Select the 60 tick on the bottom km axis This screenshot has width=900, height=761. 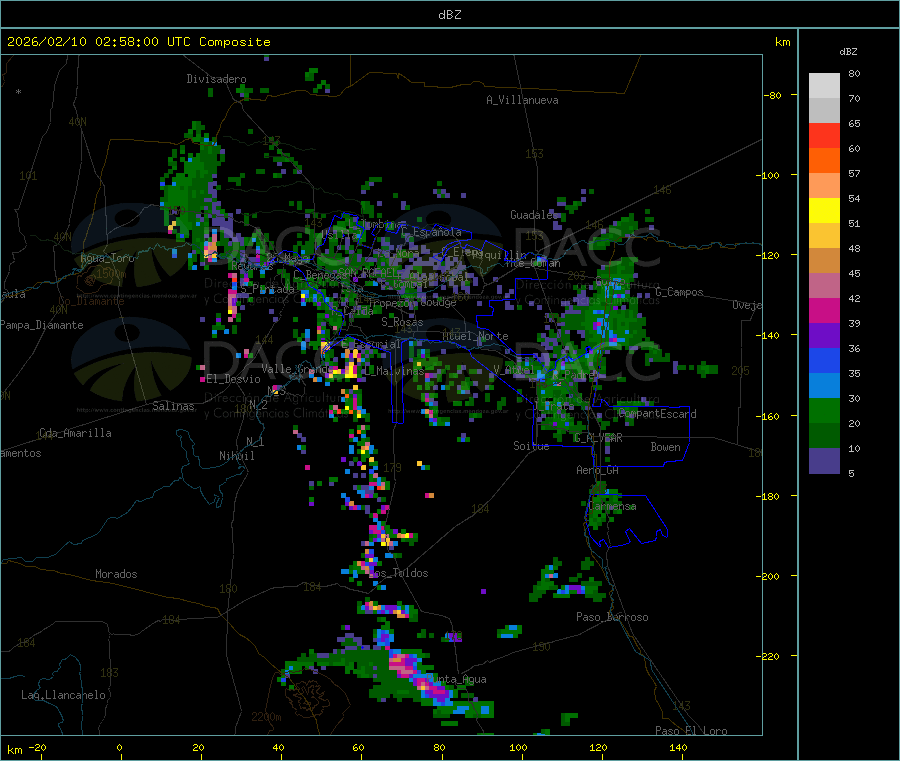point(358,748)
